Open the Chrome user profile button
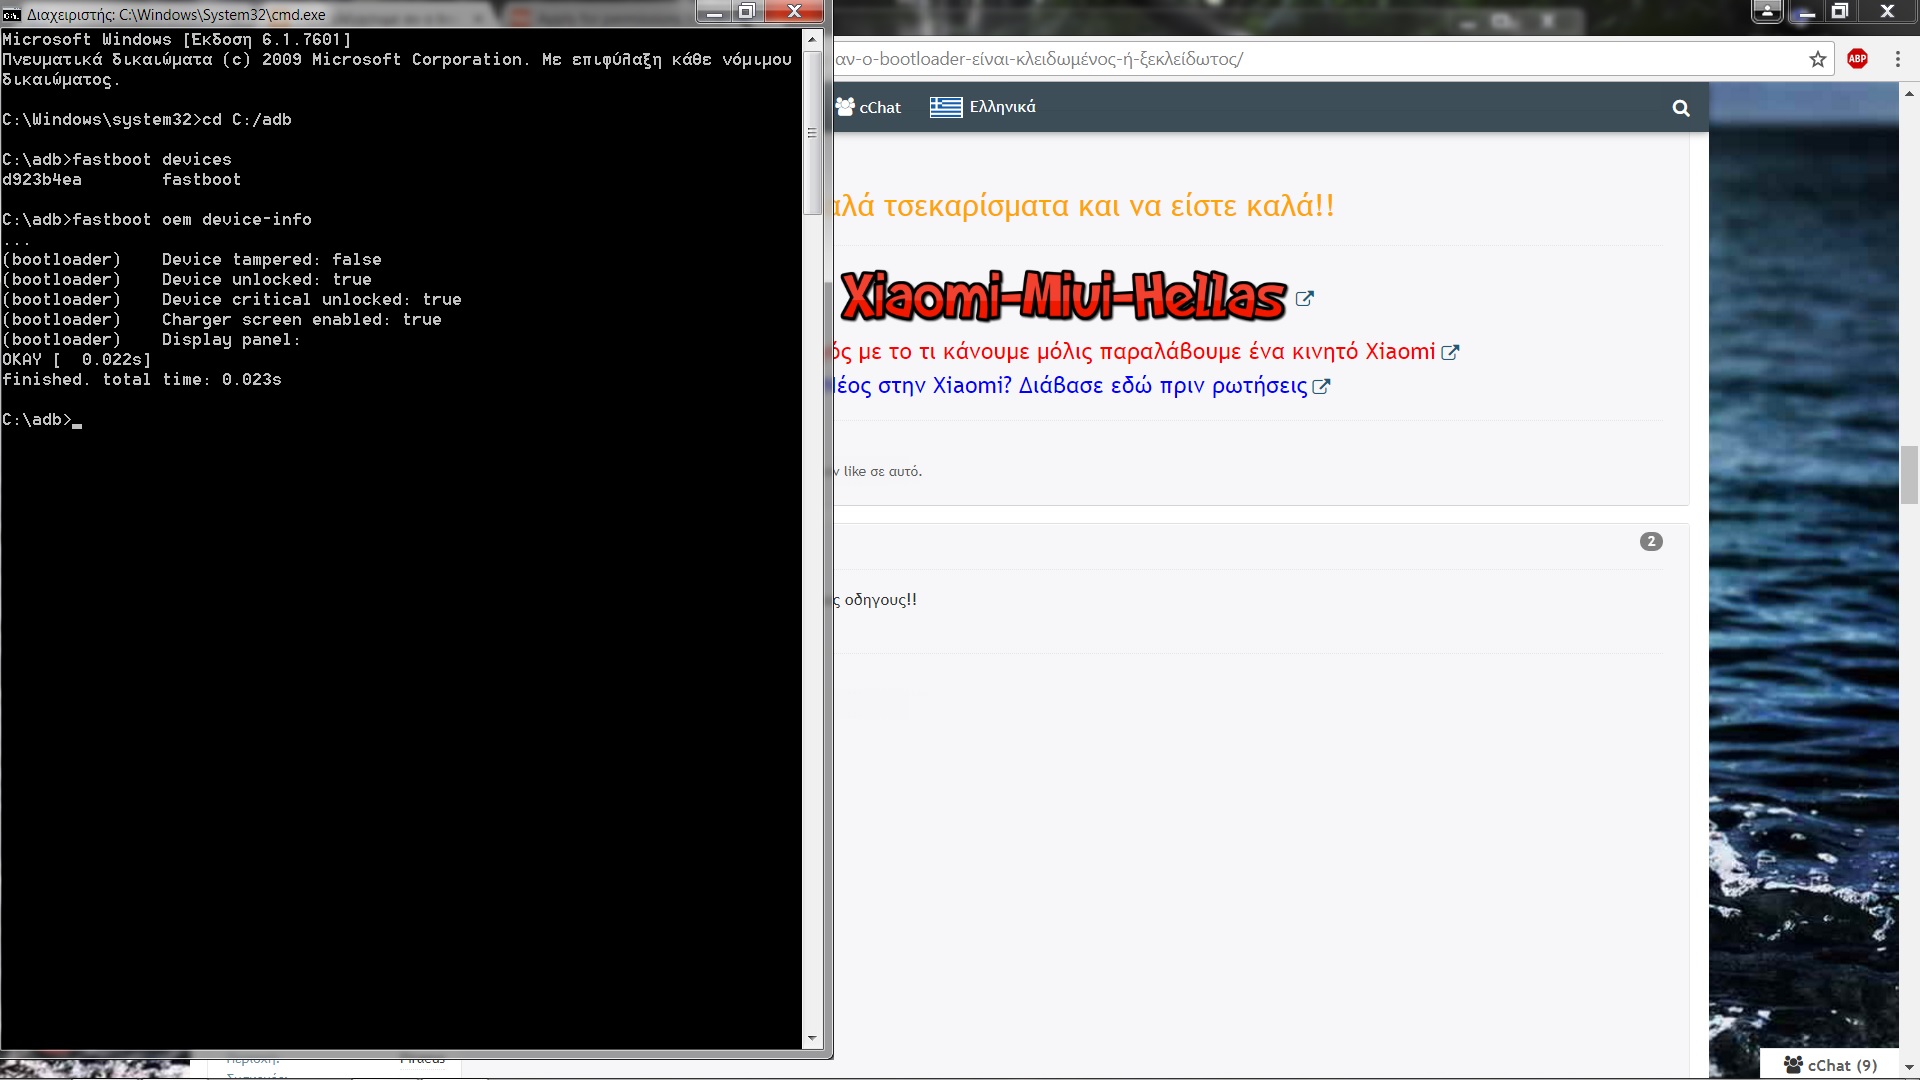Viewport: 1920px width, 1080px height. tap(1767, 11)
